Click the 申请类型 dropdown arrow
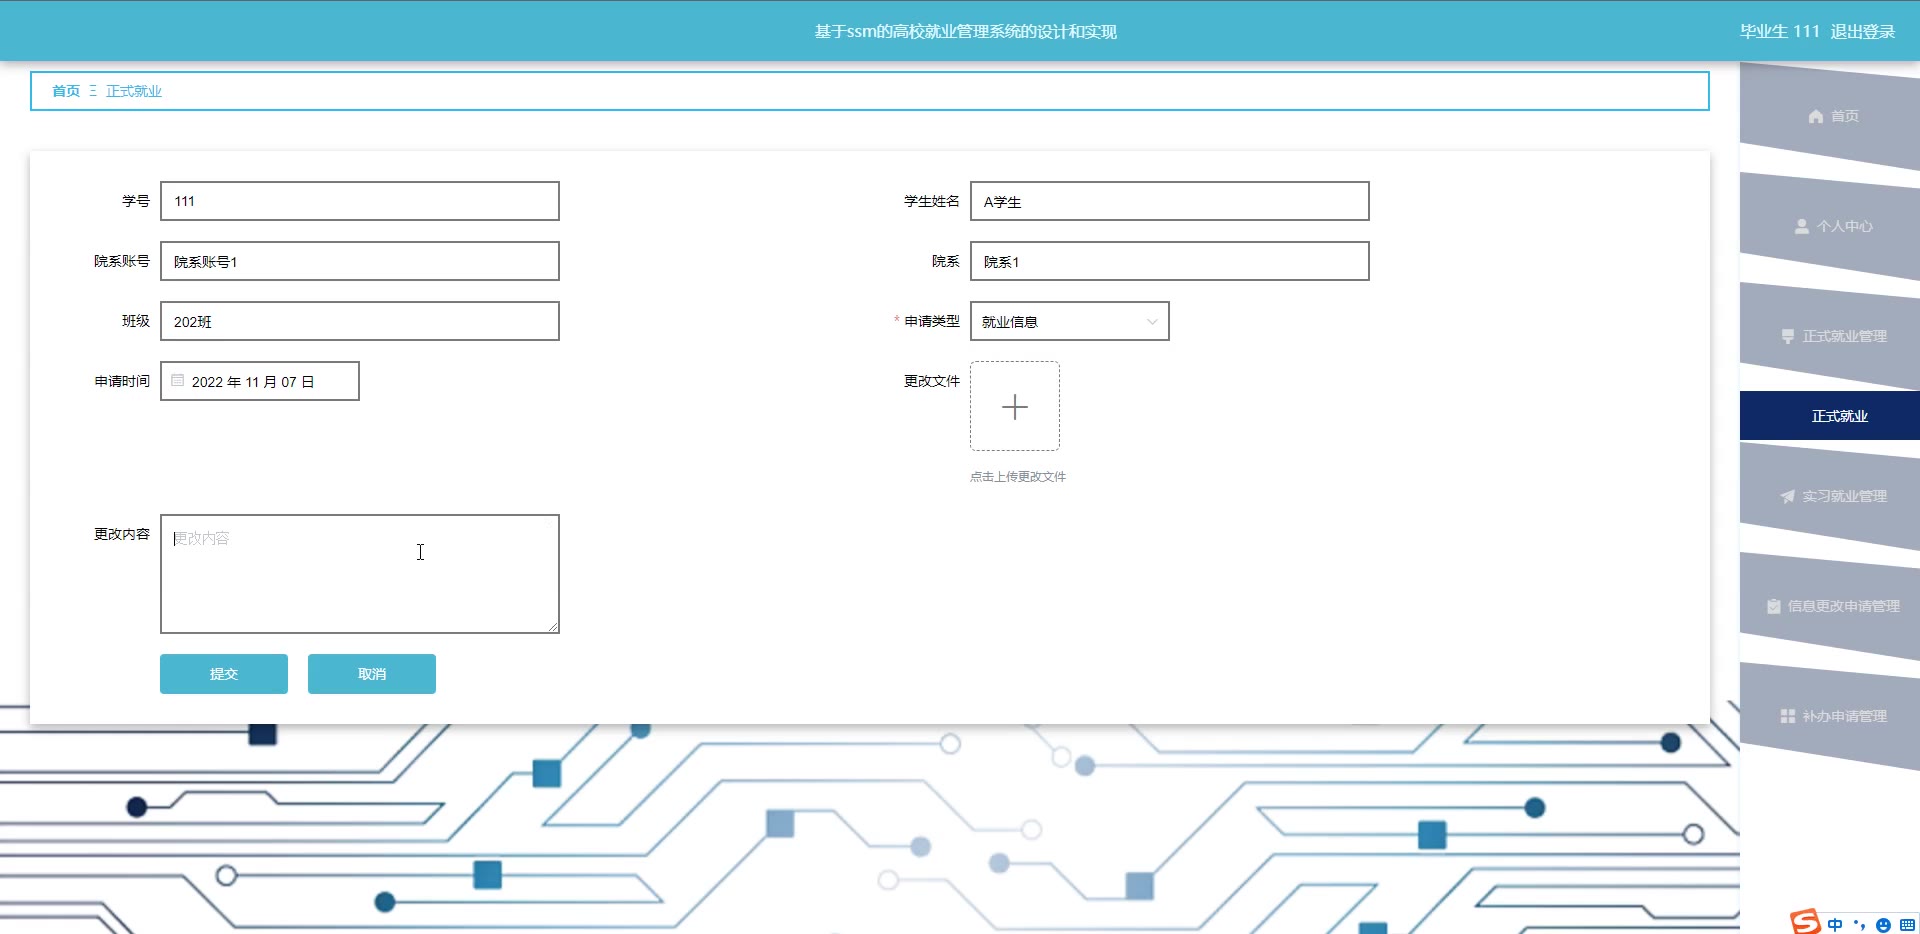This screenshot has height=934, width=1920. [x=1152, y=321]
